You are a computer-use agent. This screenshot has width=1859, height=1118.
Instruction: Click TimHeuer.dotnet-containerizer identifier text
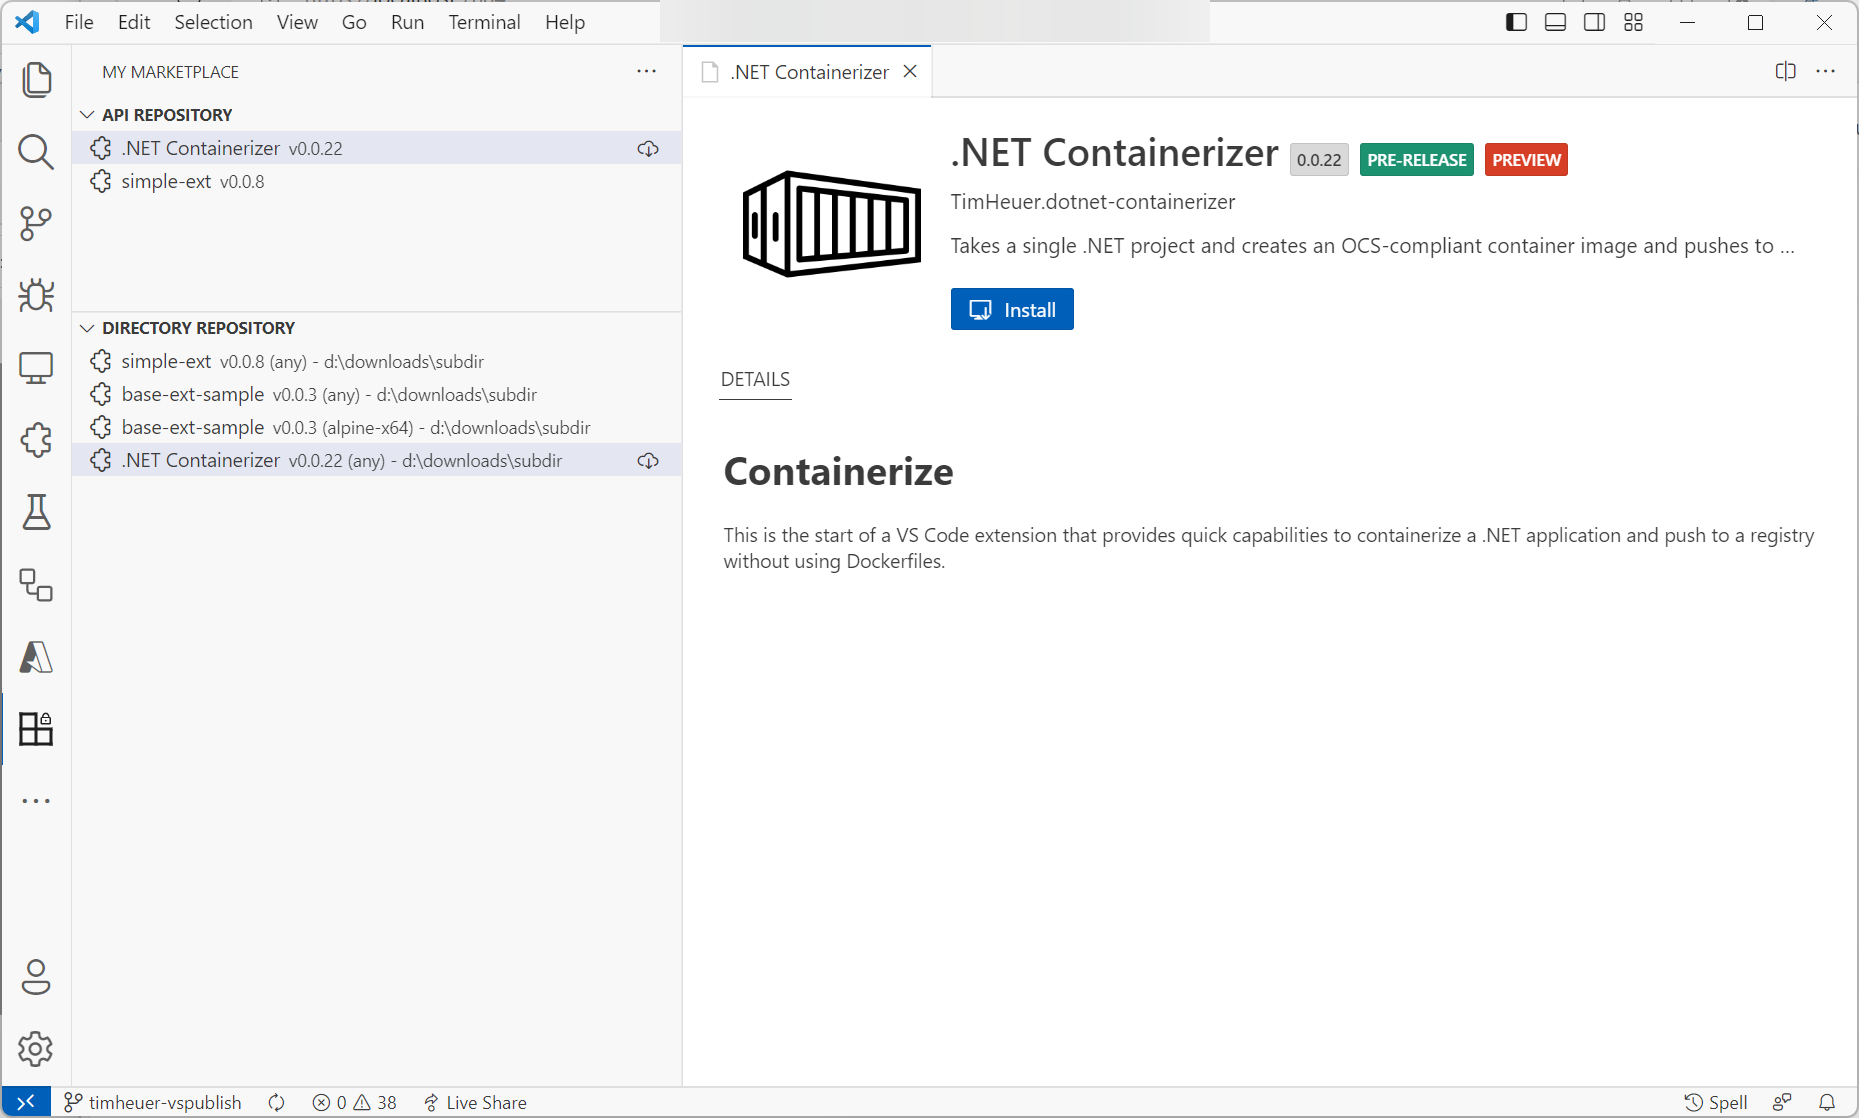(x=1092, y=202)
